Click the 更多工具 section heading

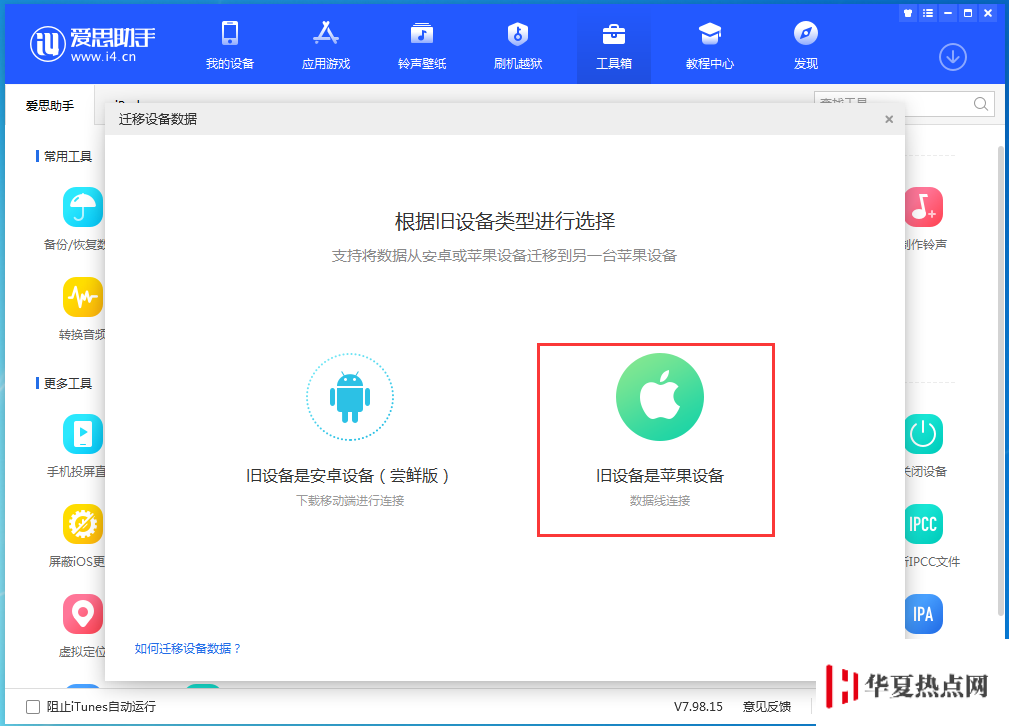pos(68,384)
